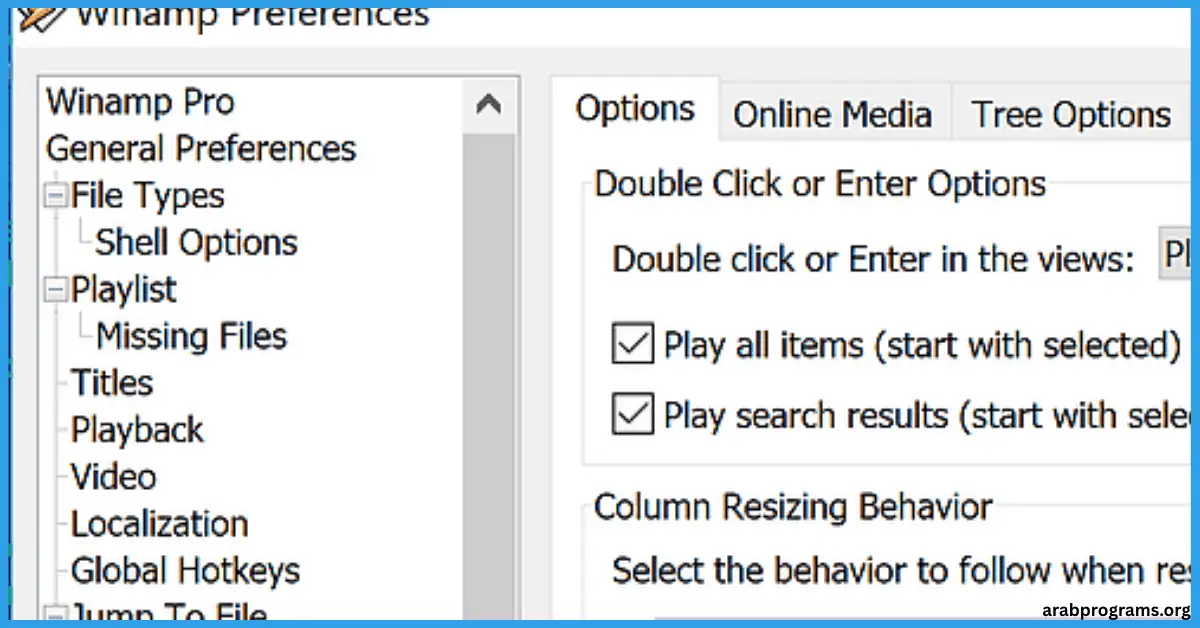Open Playback preferences

137,431
